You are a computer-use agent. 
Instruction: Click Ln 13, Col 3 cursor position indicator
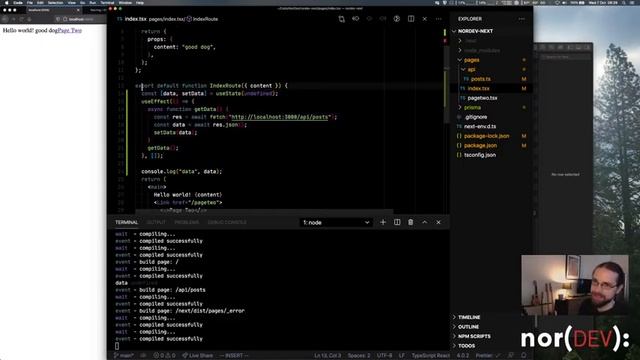click(x=327, y=356)
